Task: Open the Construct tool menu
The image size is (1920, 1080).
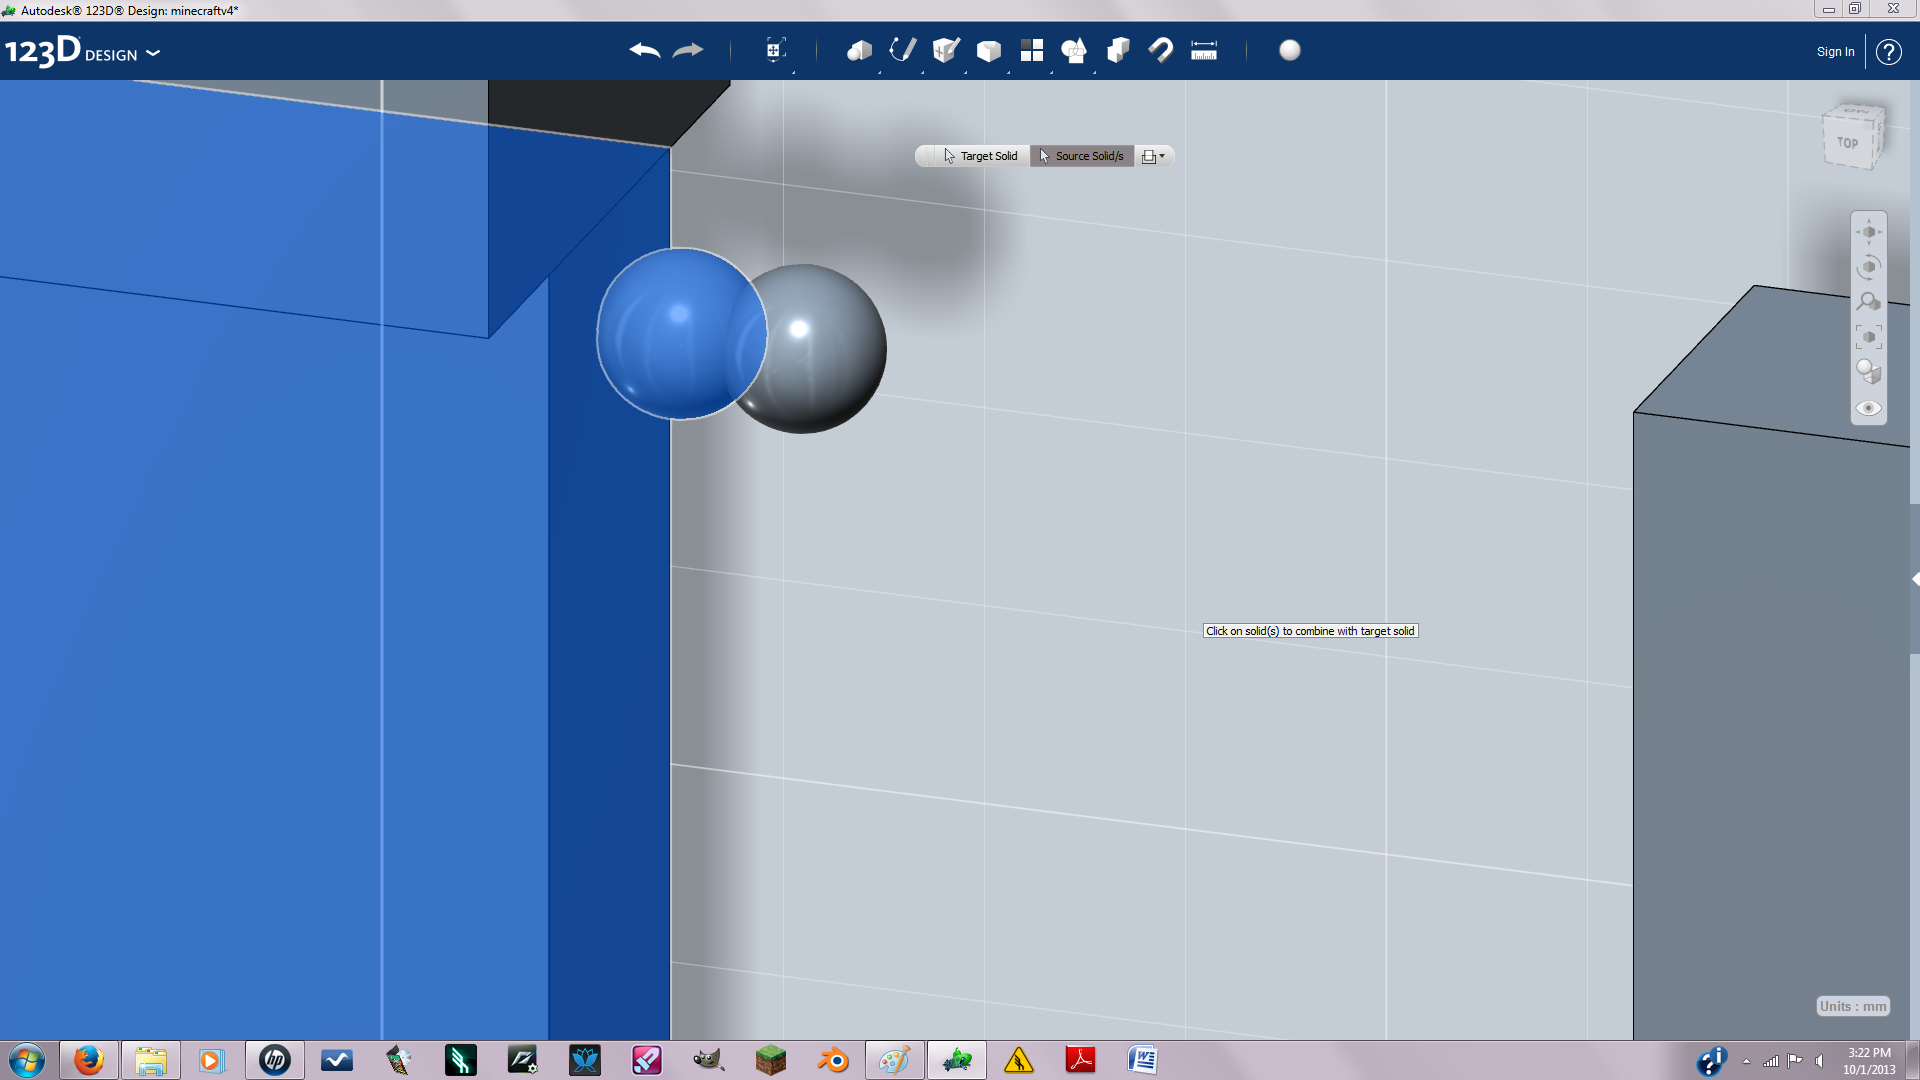Action: (x=945, y=50)
